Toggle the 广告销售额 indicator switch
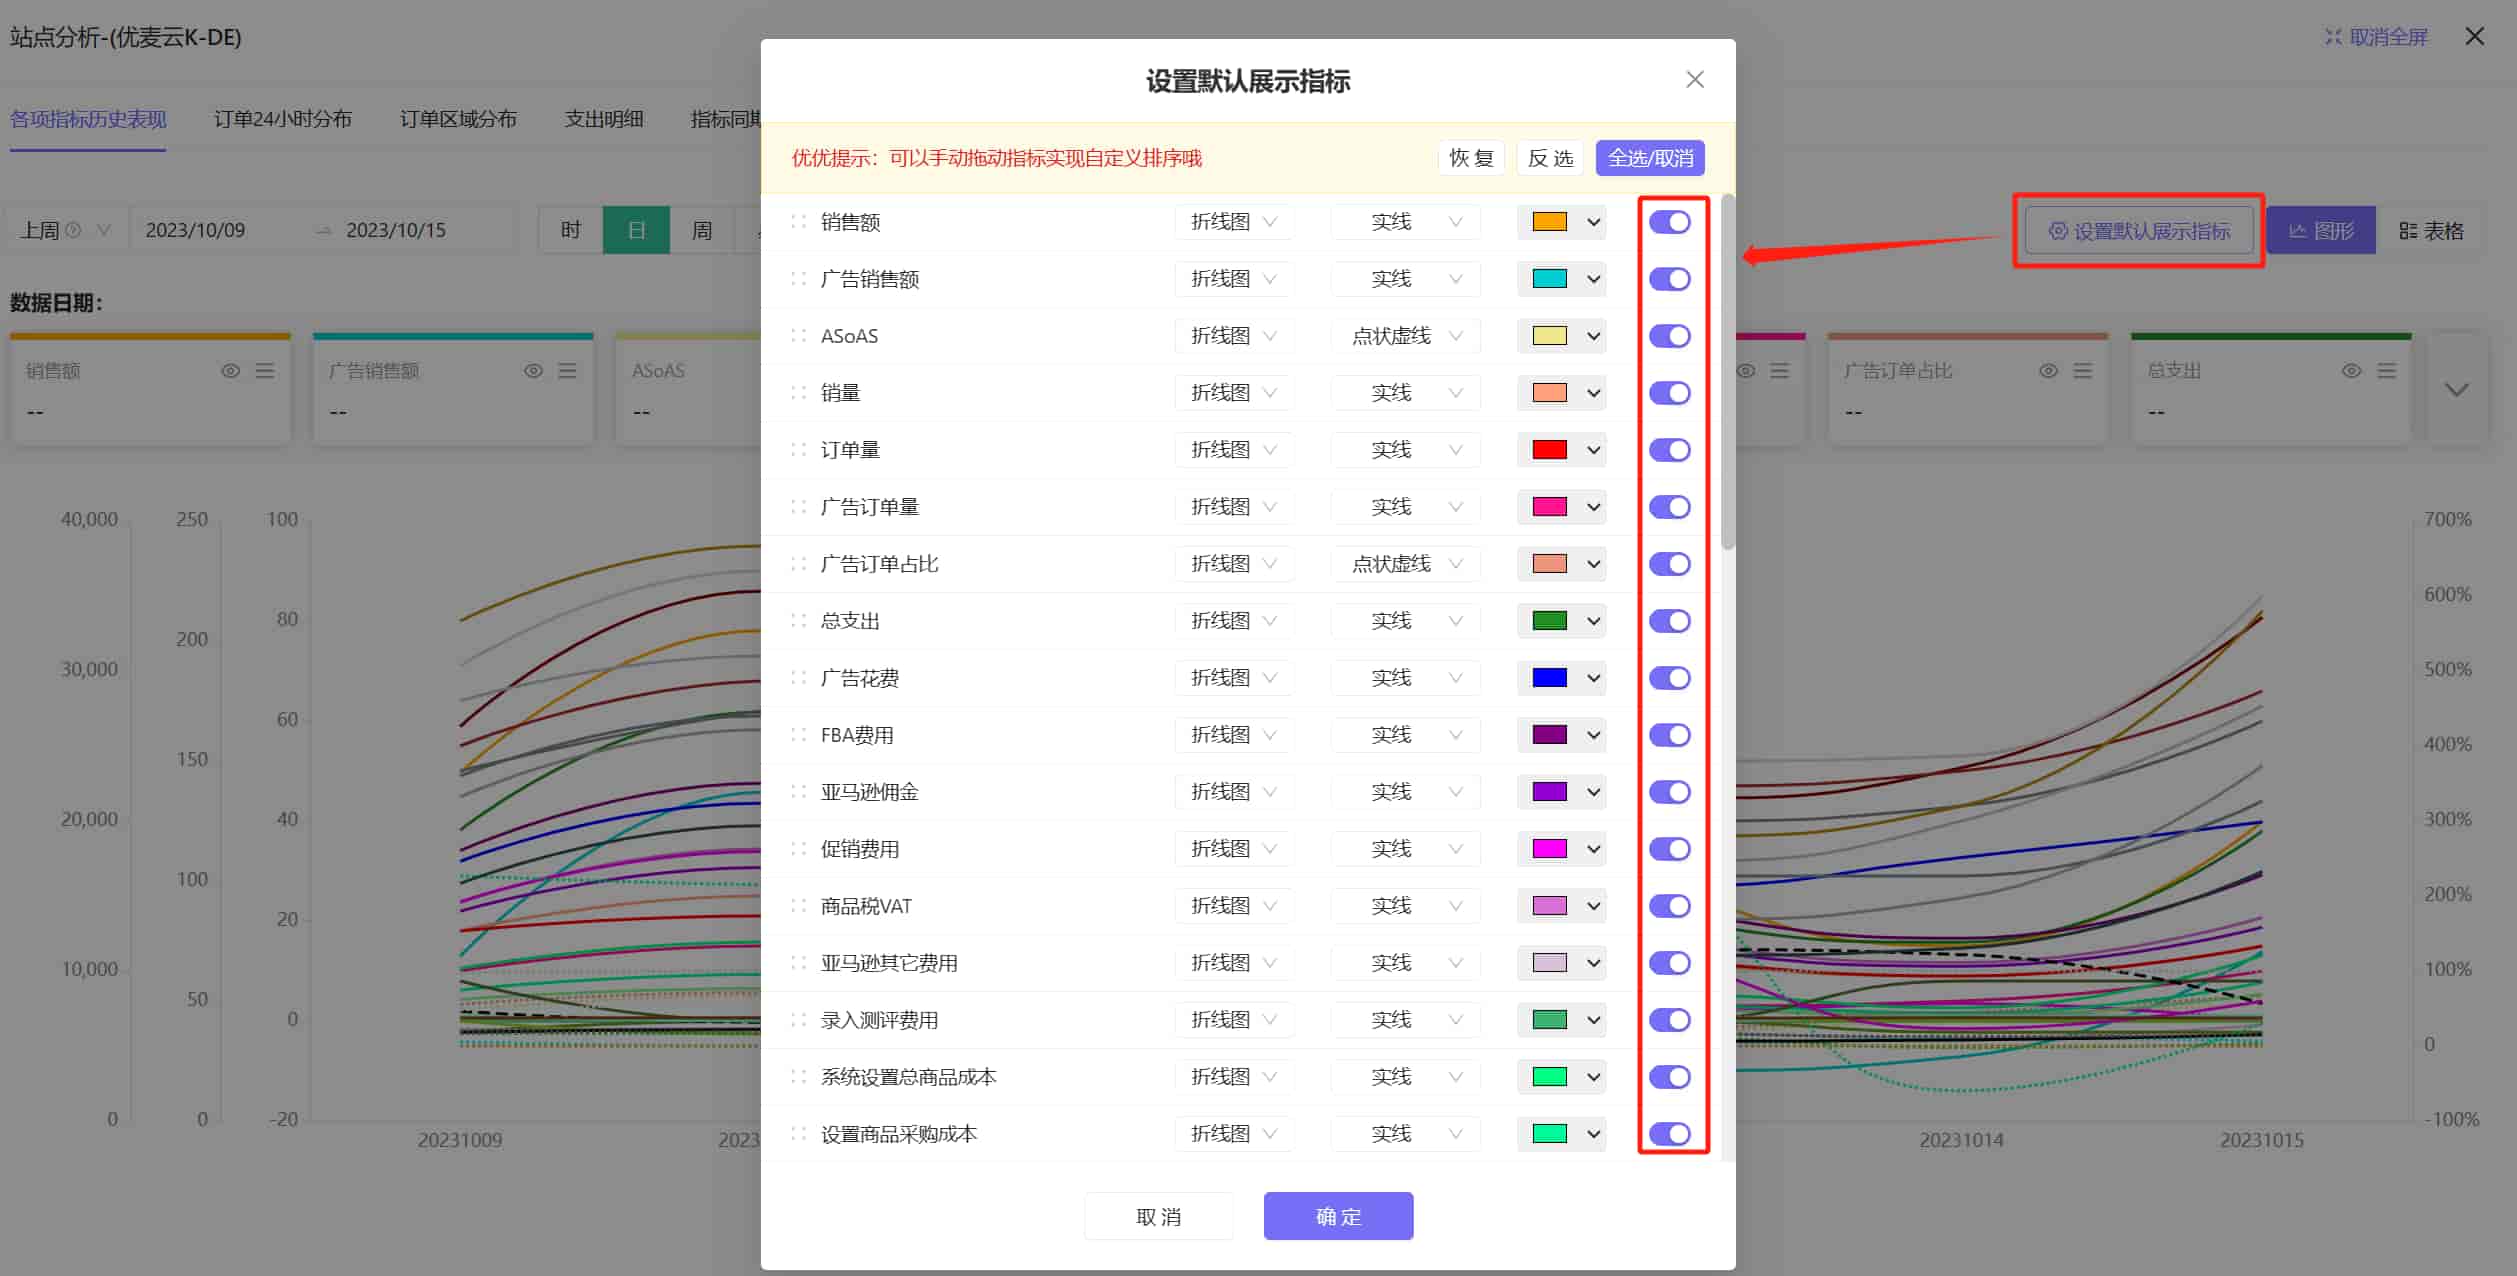 coord(1670,279)
